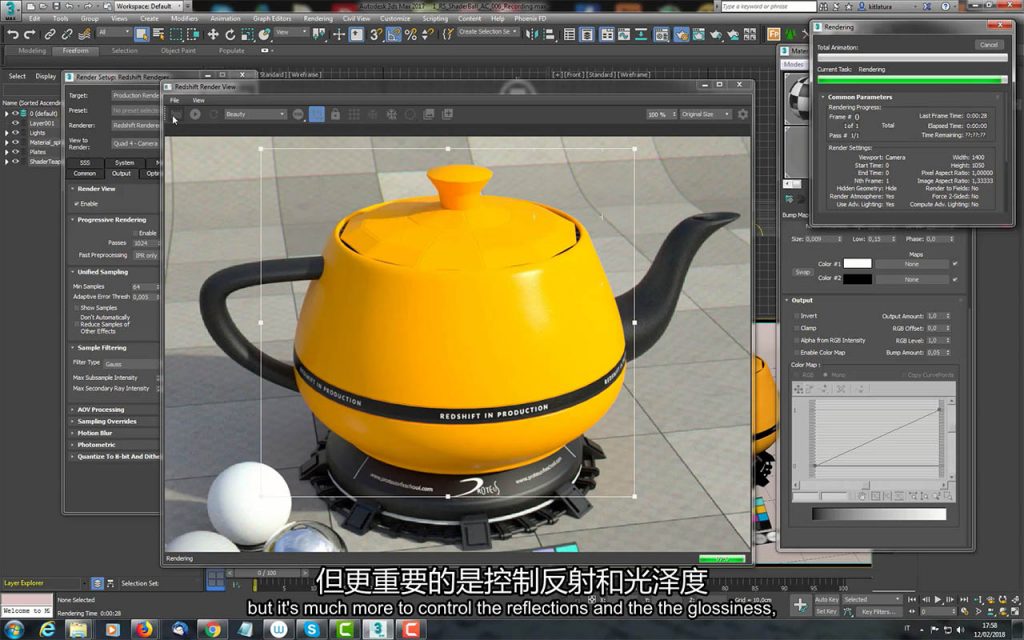The height and width of the screenshot is (640, 1024).
Task: Click the Windows Start button
Action: 13,630
